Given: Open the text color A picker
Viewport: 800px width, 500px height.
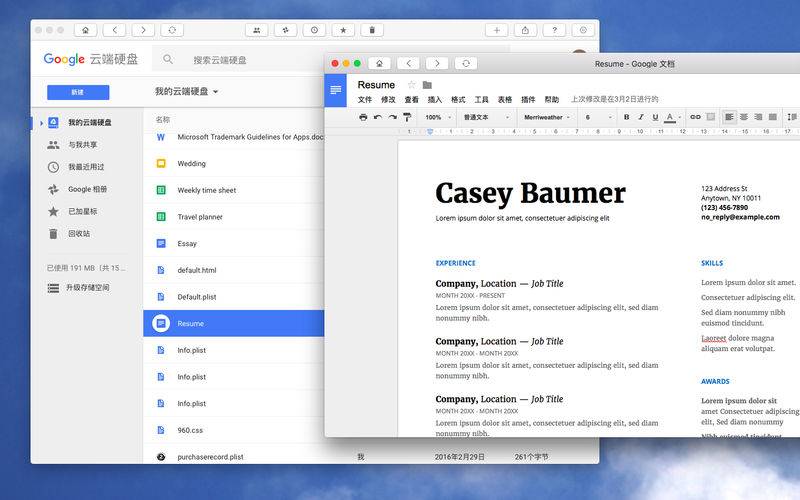Looking at the screenshot, I should click(672, 117).
